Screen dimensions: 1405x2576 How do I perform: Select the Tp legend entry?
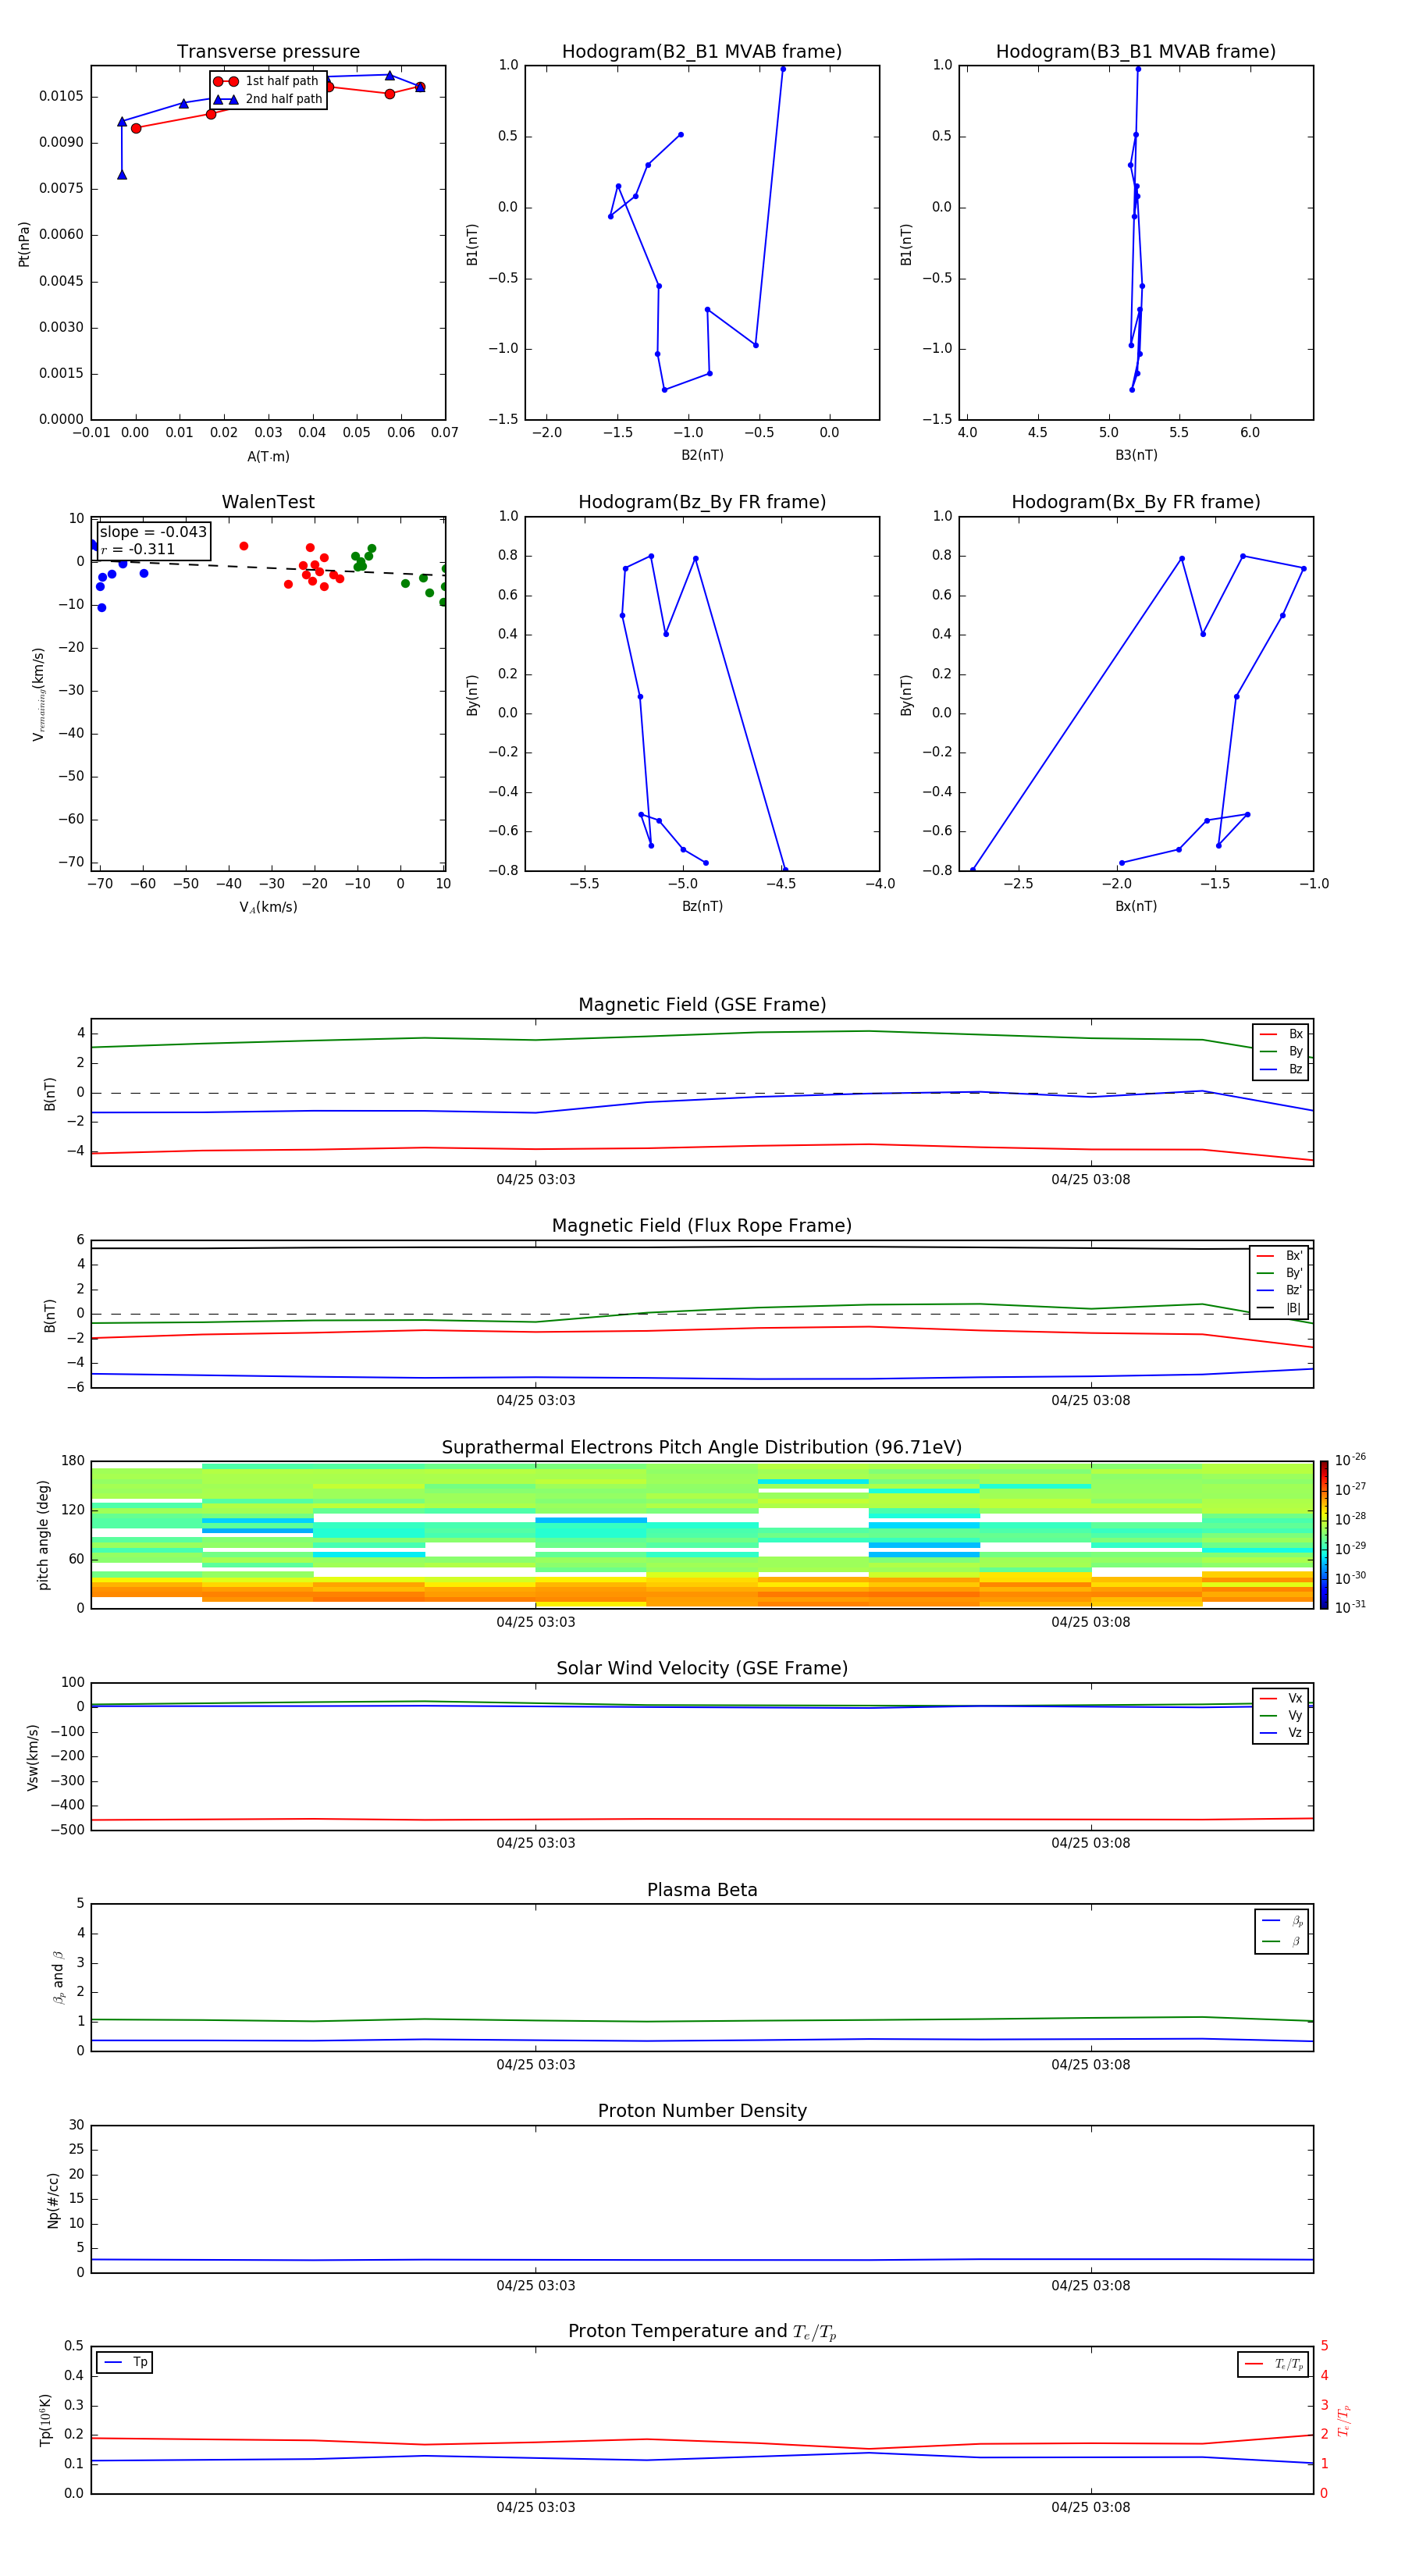point(126,2363)
